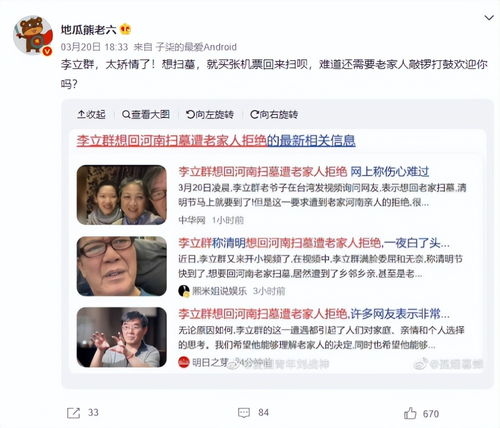
Task: Open the headline 李立群想回河南扫墓遭老家人拒绝的最新相关信息
Action: click(x=216, y=141)
